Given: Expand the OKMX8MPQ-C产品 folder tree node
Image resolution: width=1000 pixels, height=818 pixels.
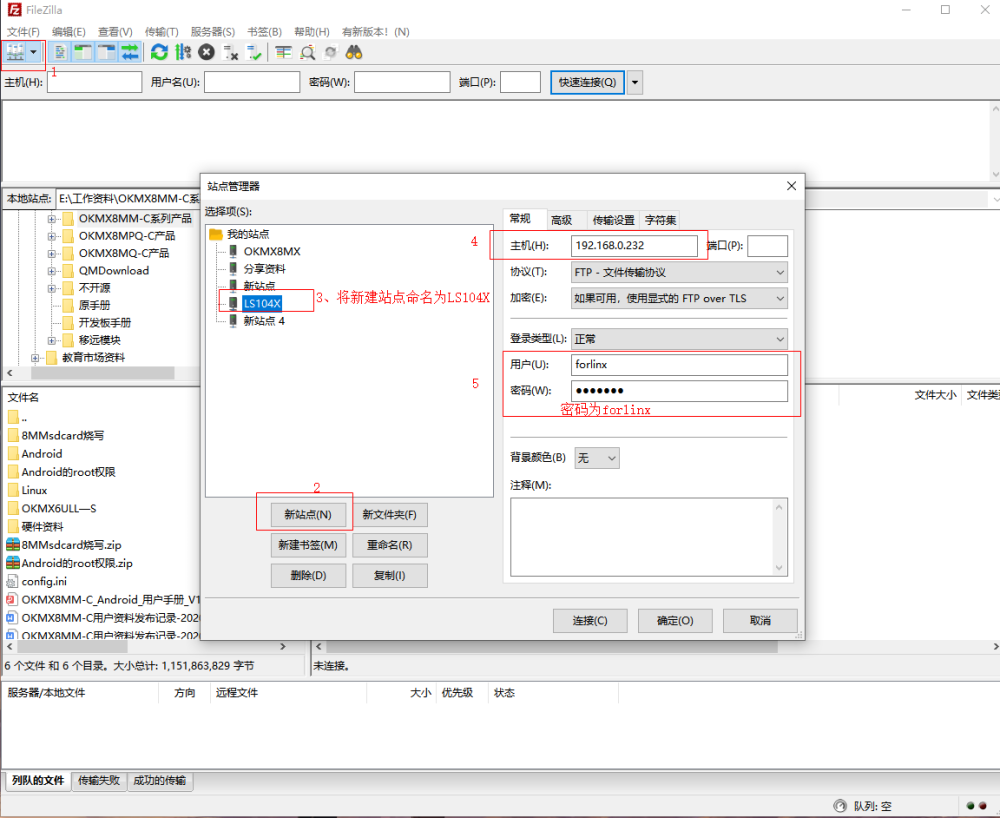Looking at the screenshot, I should coord(51,236).
